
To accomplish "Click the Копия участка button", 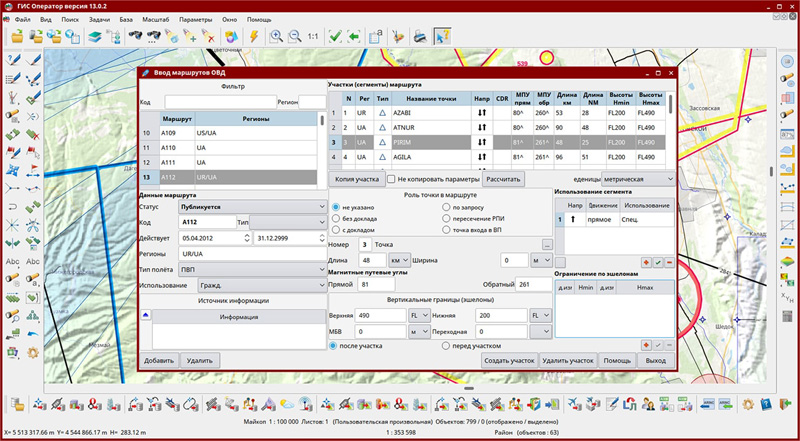I will (x=357, y=180).
